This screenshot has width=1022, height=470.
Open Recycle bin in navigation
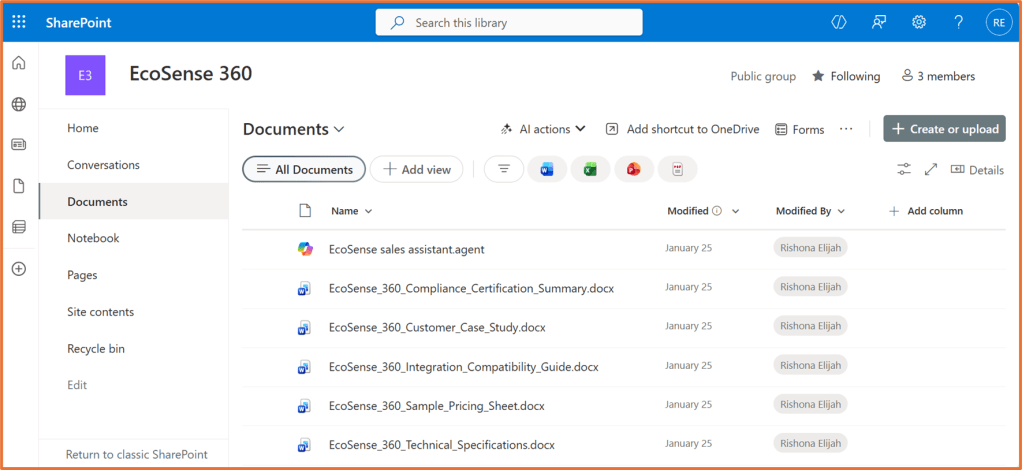(x=96, y=349)
